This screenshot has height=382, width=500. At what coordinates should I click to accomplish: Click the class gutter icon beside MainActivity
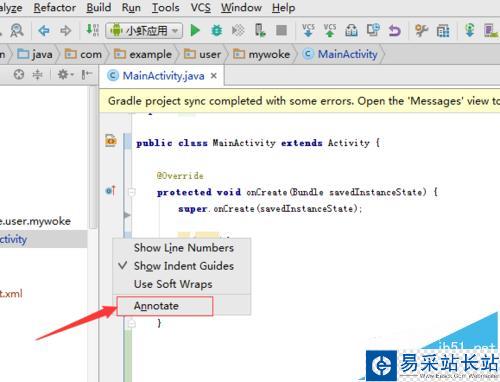(x=111, y=141)
